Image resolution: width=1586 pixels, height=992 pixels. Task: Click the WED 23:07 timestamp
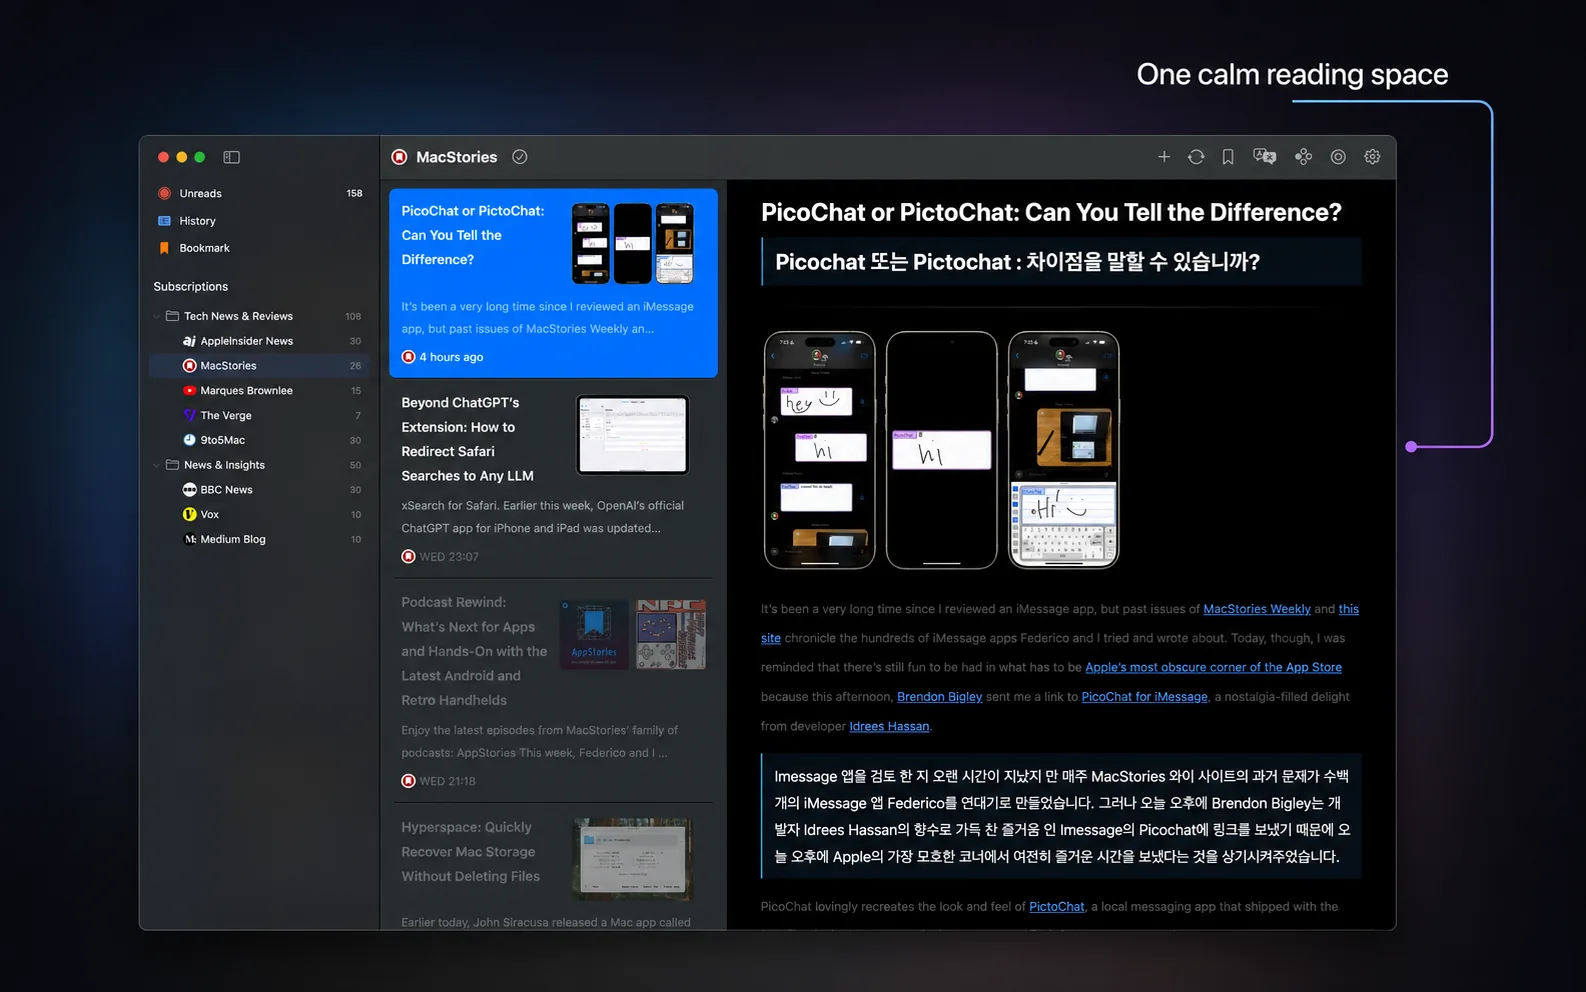pyautogui.click(x=449, y=557)
